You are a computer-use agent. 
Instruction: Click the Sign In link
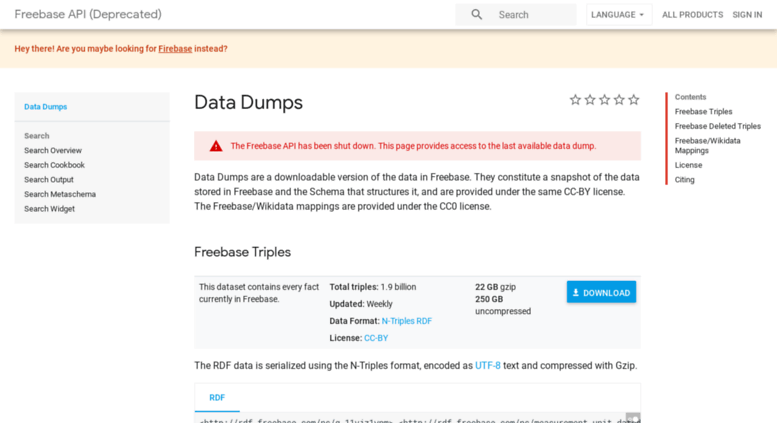tap(747, 15)
